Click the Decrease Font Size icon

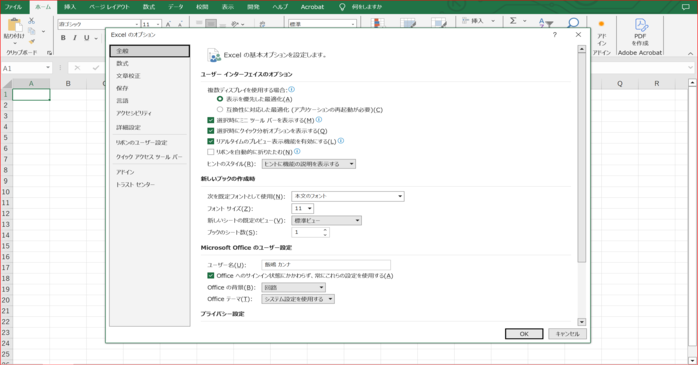180,24
